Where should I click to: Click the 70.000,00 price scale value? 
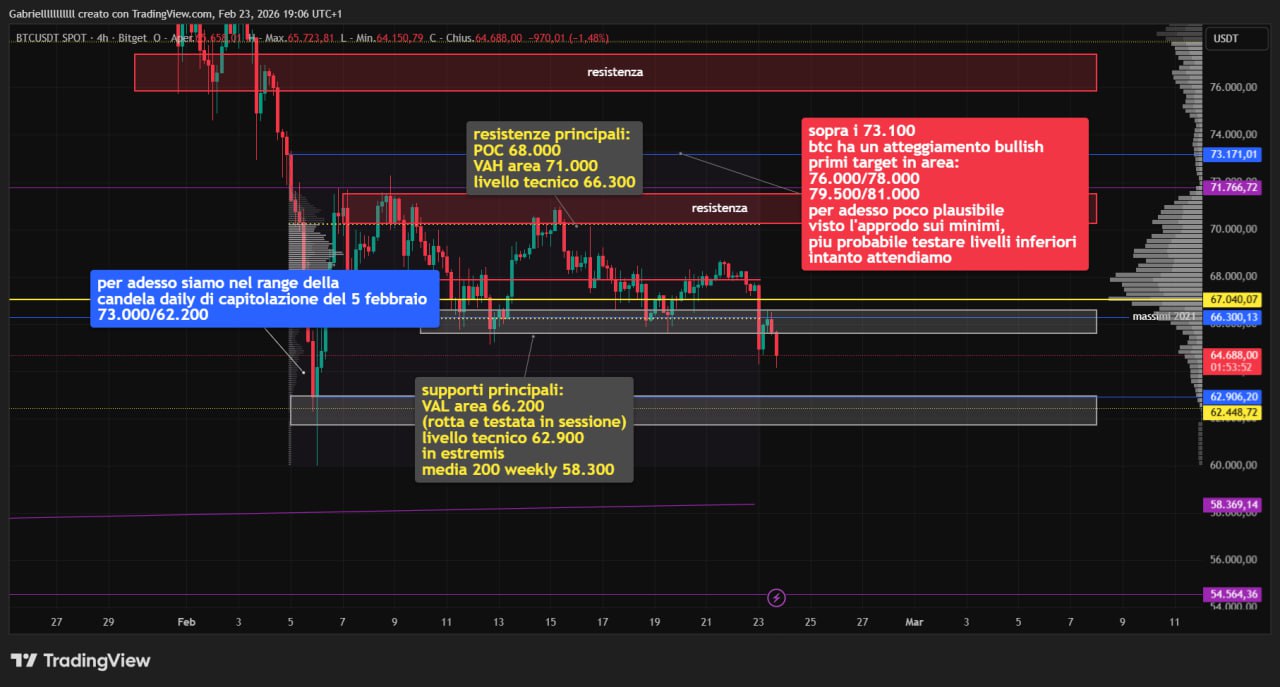pos(1232,229)
